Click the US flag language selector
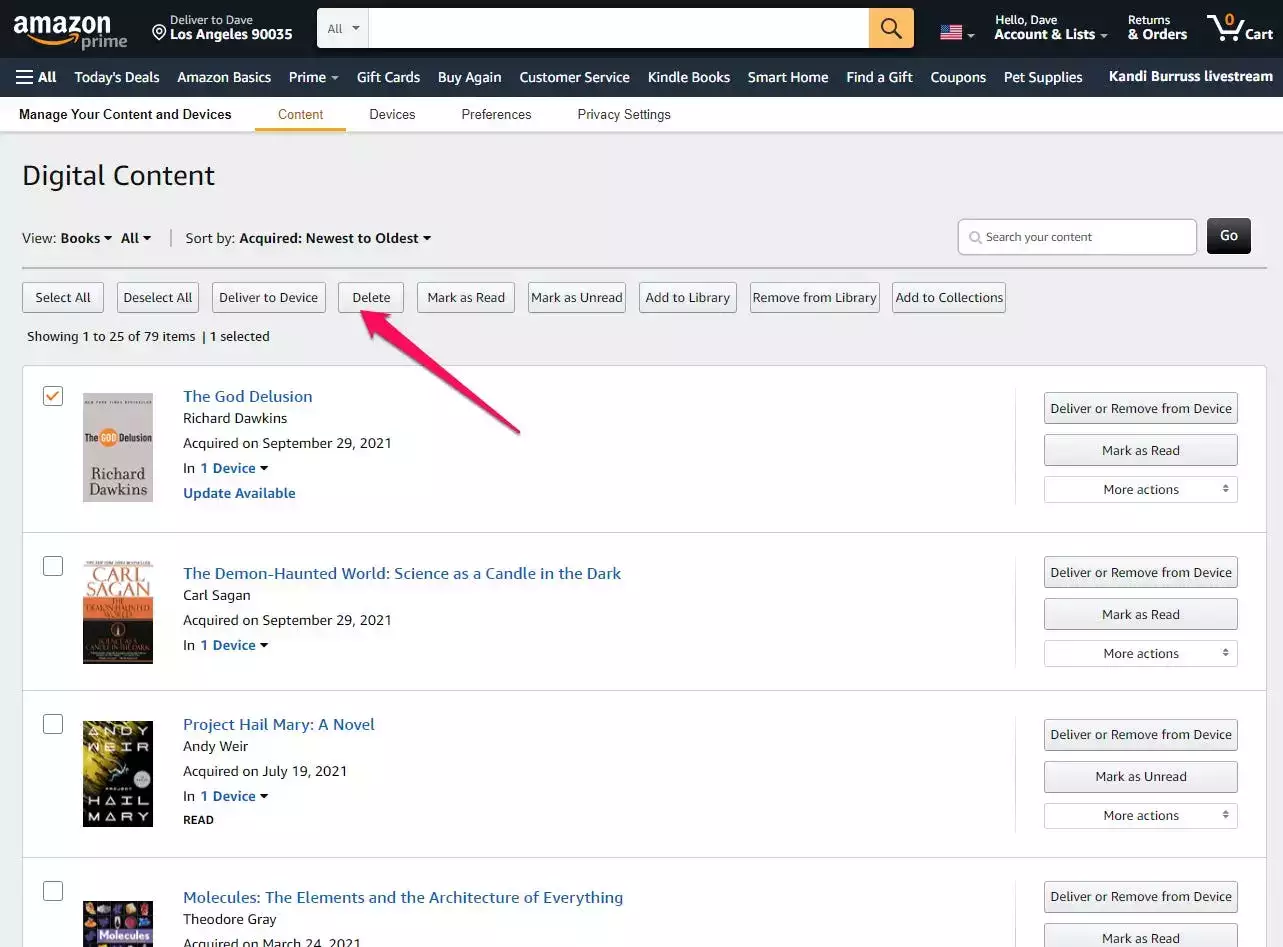Screen dimensions: 1283x947 (956, 33)
